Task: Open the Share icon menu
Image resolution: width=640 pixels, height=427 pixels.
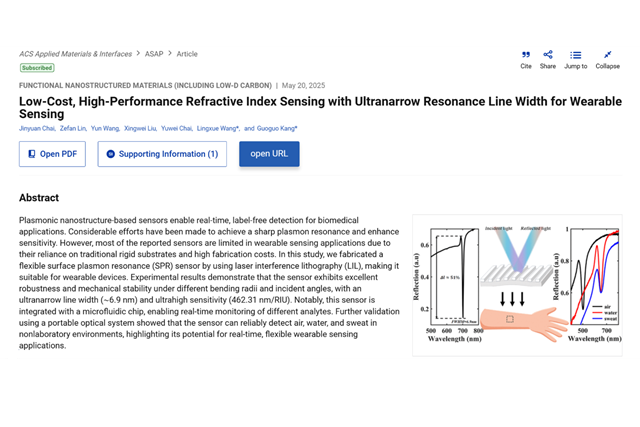Action: click(x=548, y=56)
